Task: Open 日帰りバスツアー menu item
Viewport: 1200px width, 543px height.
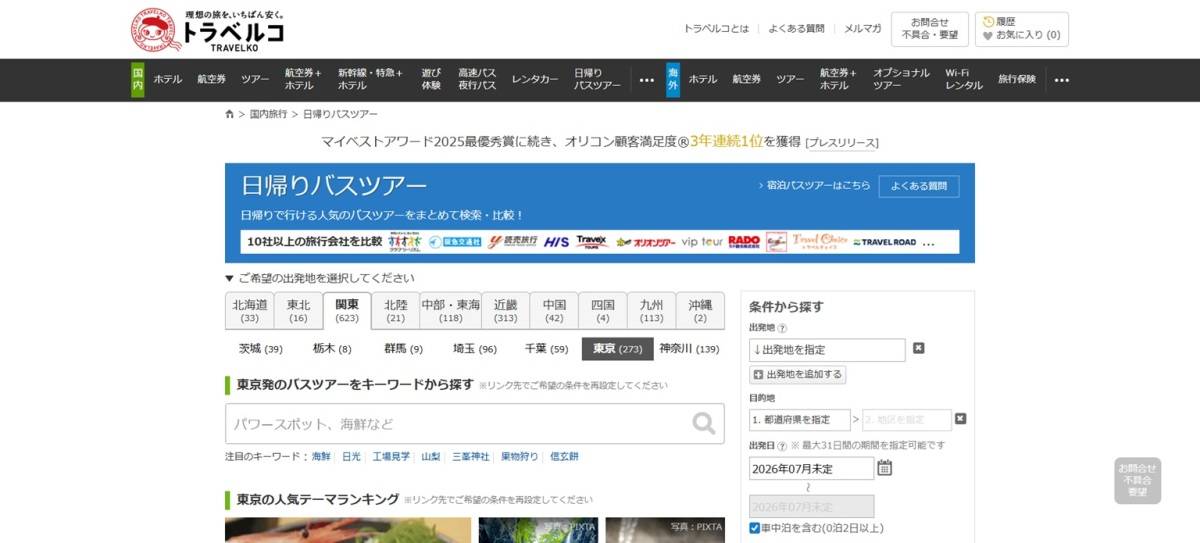Action: click(x=597, y=80)
